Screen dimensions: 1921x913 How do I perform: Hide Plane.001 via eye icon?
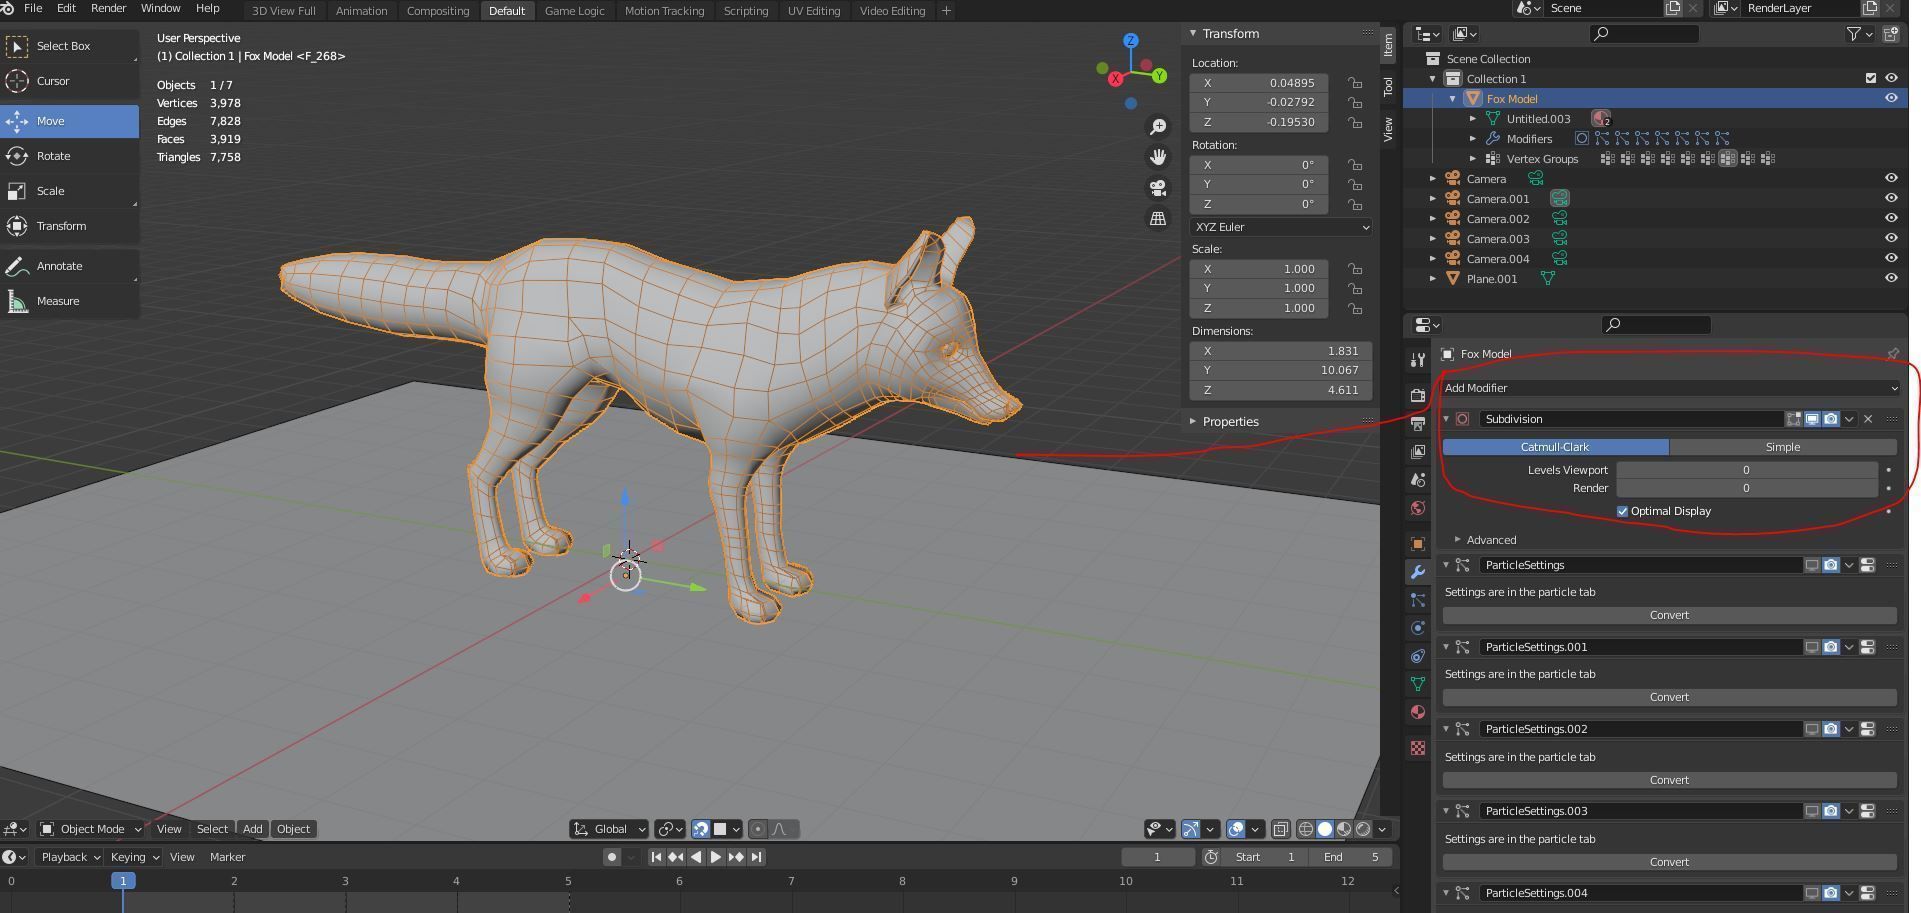[1891, 278]
